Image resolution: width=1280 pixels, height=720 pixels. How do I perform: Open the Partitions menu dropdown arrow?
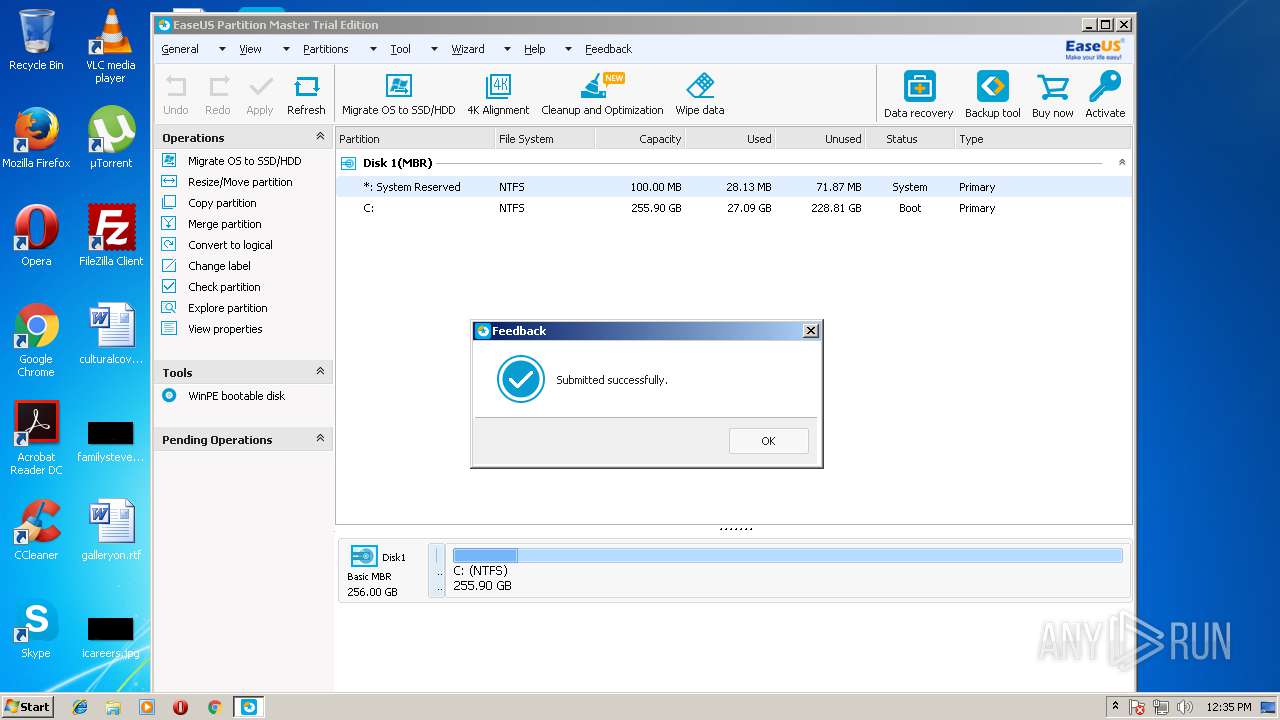tap(373, 49)
